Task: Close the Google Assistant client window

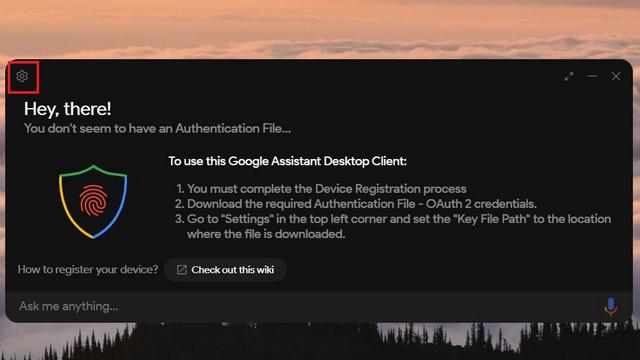Action: pyautogui.click(x=616, y=76)
